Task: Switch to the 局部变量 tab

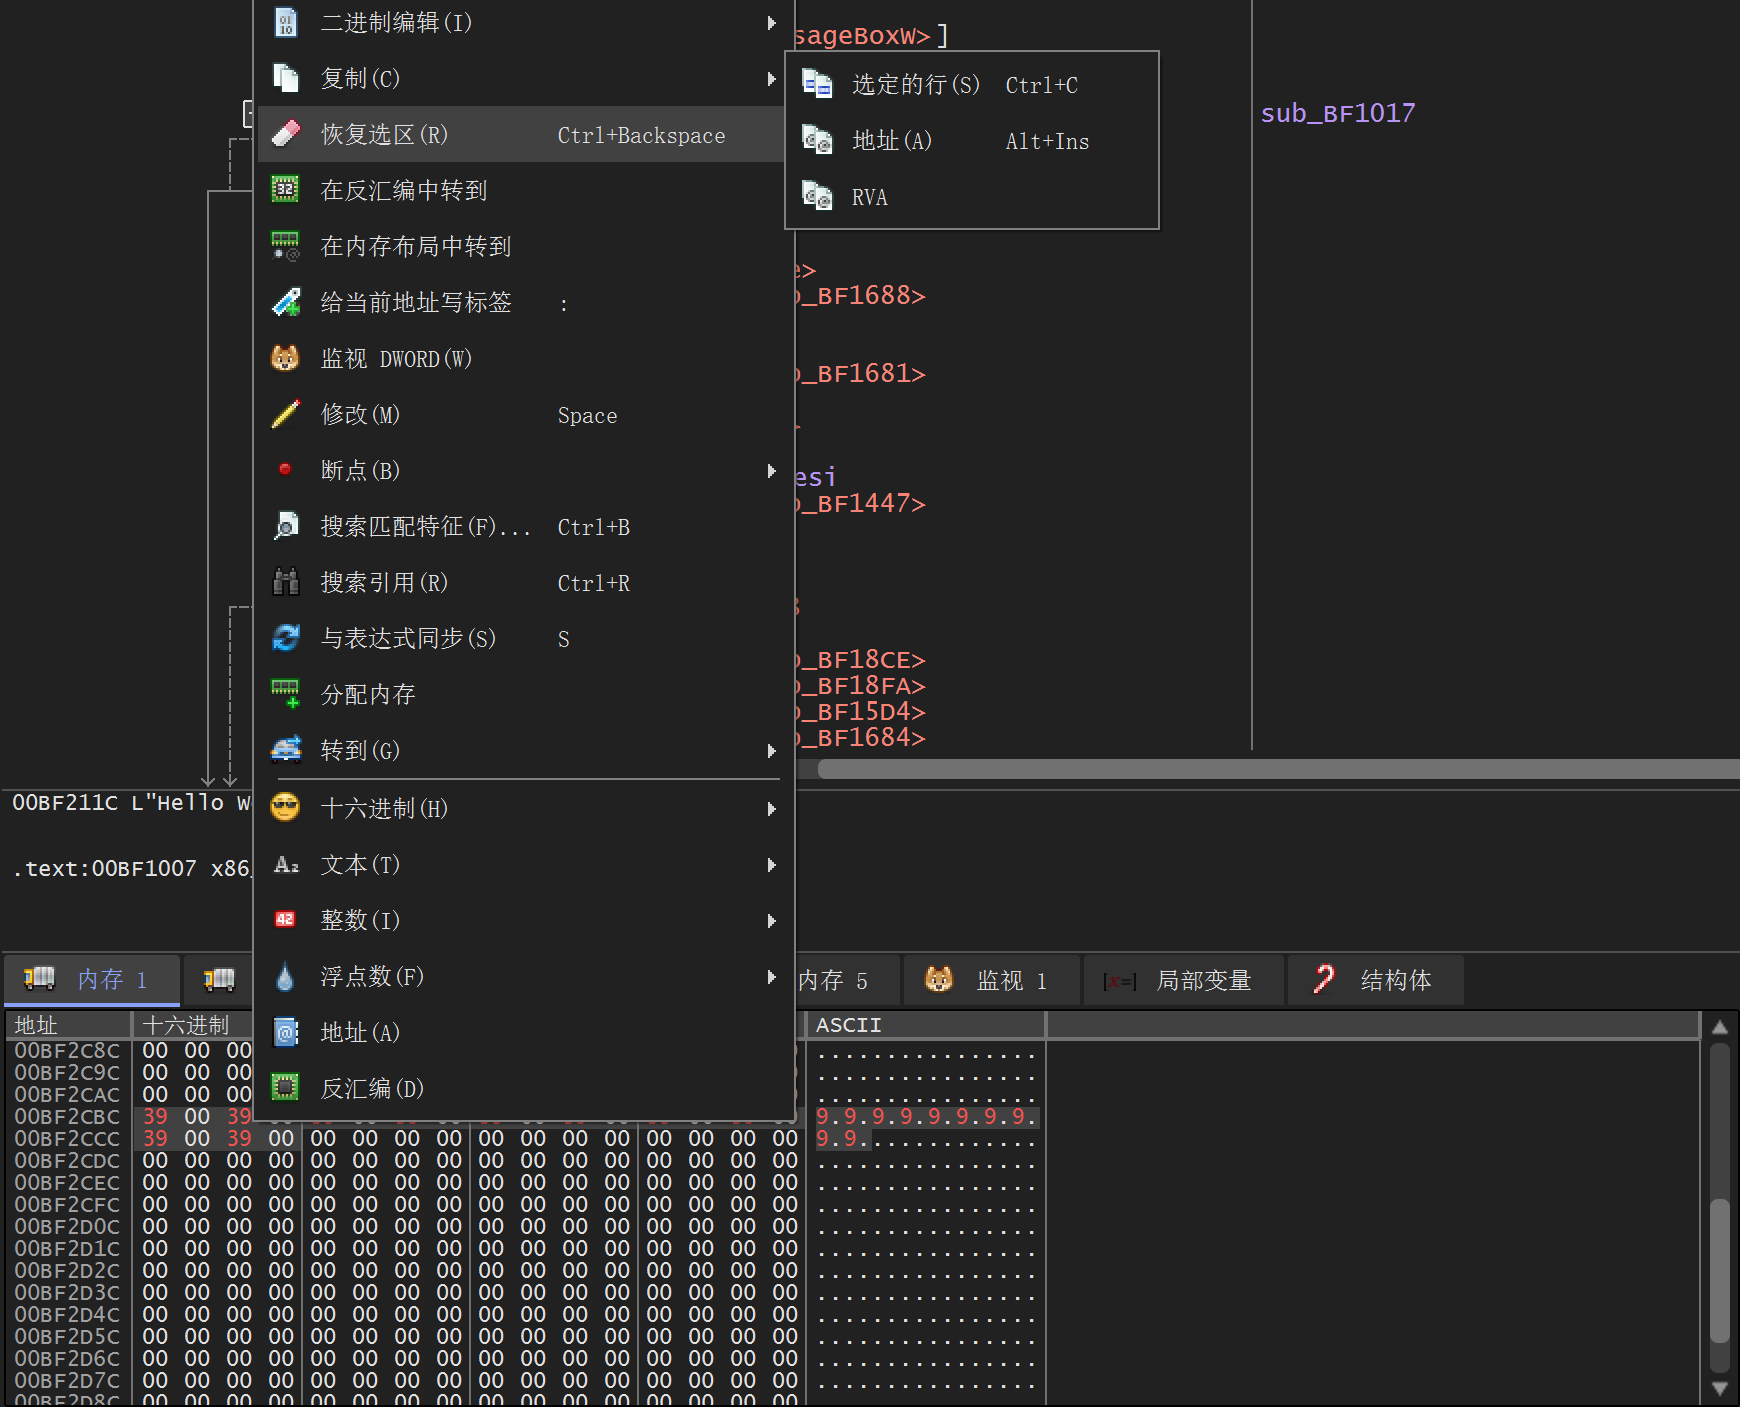Action: pyautogui.click(x=1184, y=980)
